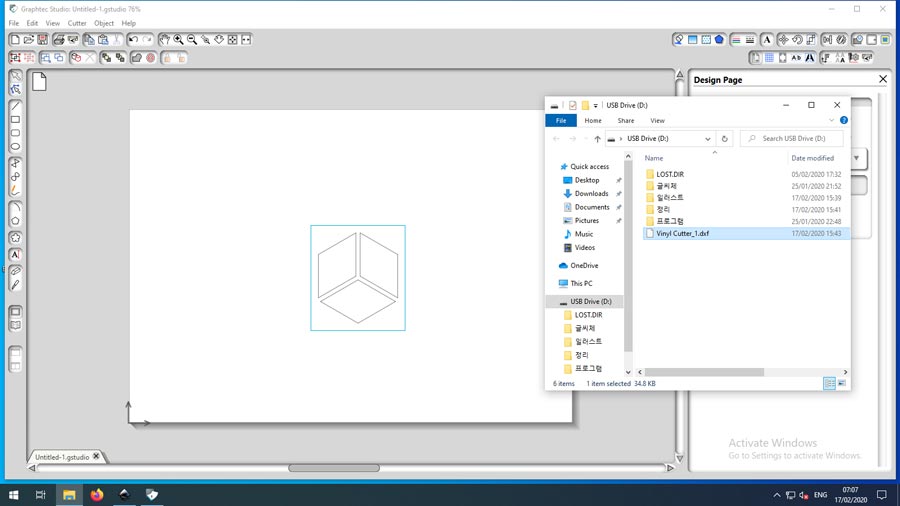This screenshot has height=506, width=900.
Task: Select the Line drawing tool
Action: pos(15,106)
